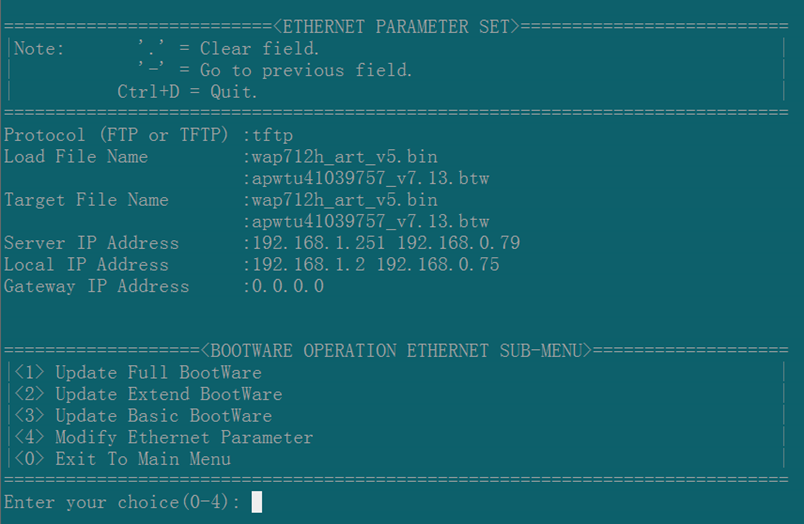Select Modify Ethernet Parameter entry
Viewport: 804px width, 524px height.
pyautogui.click(x=164, y=437)
